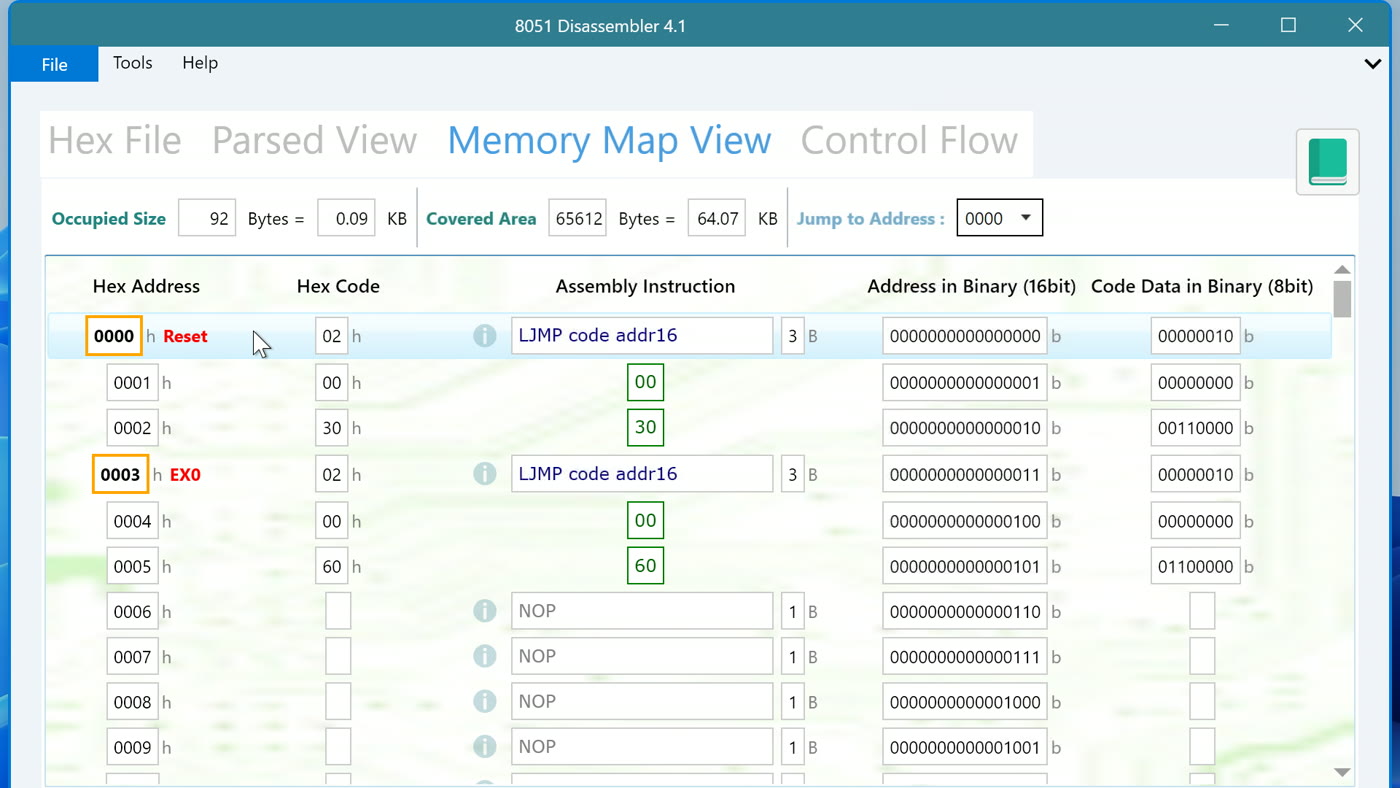Click green operand box 00 at 0001
This screenshot has height=788, width=1400.
point(646,382)
